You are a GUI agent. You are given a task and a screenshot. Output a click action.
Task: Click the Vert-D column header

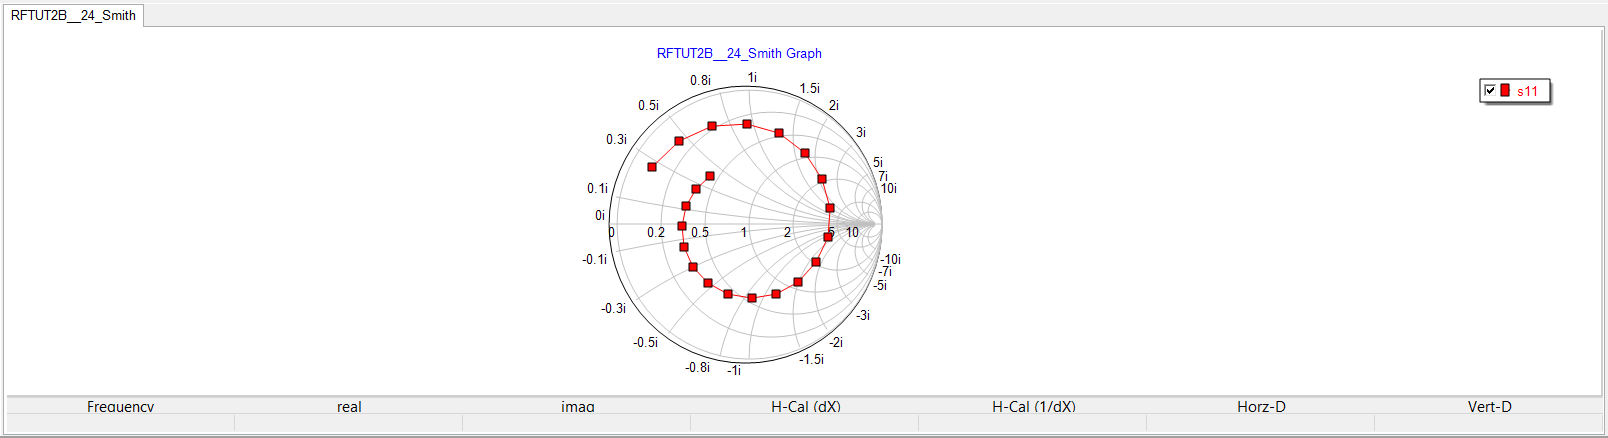coord(1489,406)
